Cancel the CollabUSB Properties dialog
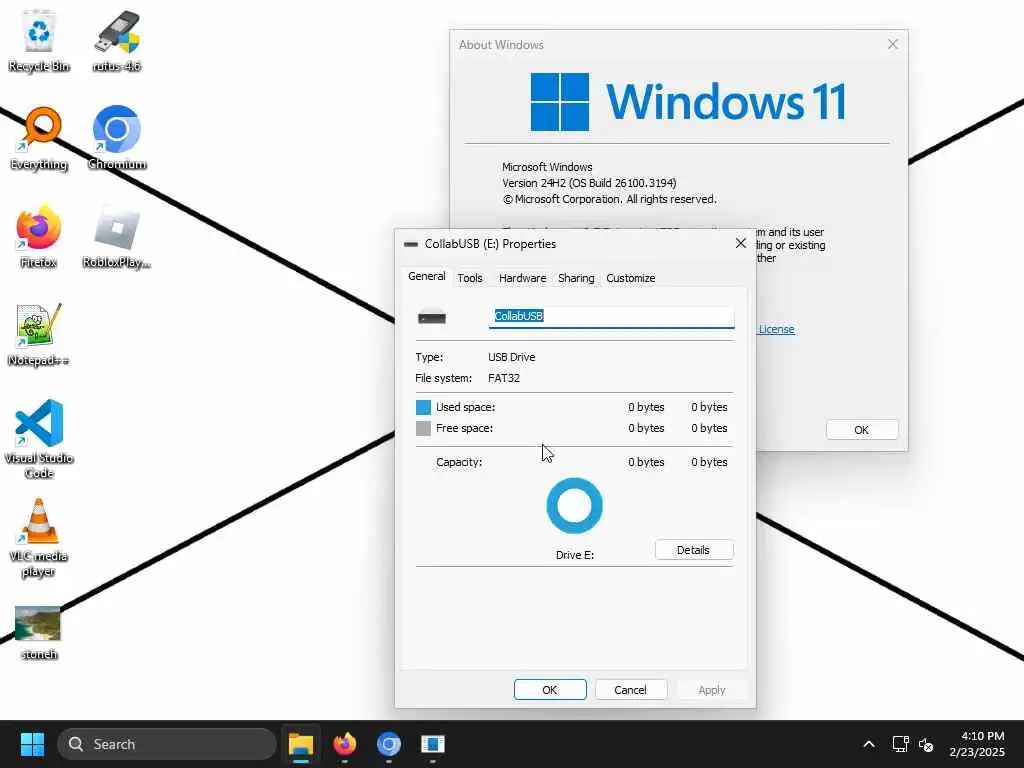The height and width of the screenshot is (768, 1024). coord(630,690)
